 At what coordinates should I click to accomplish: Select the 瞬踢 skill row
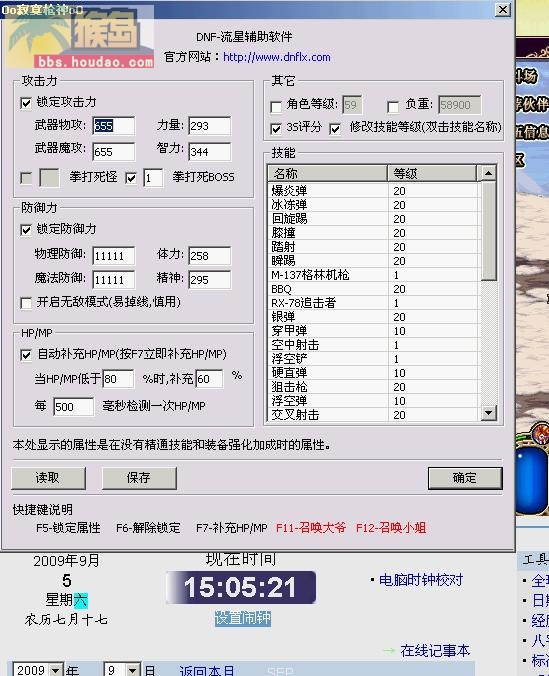pyautogui.click(x=373, y=261)
